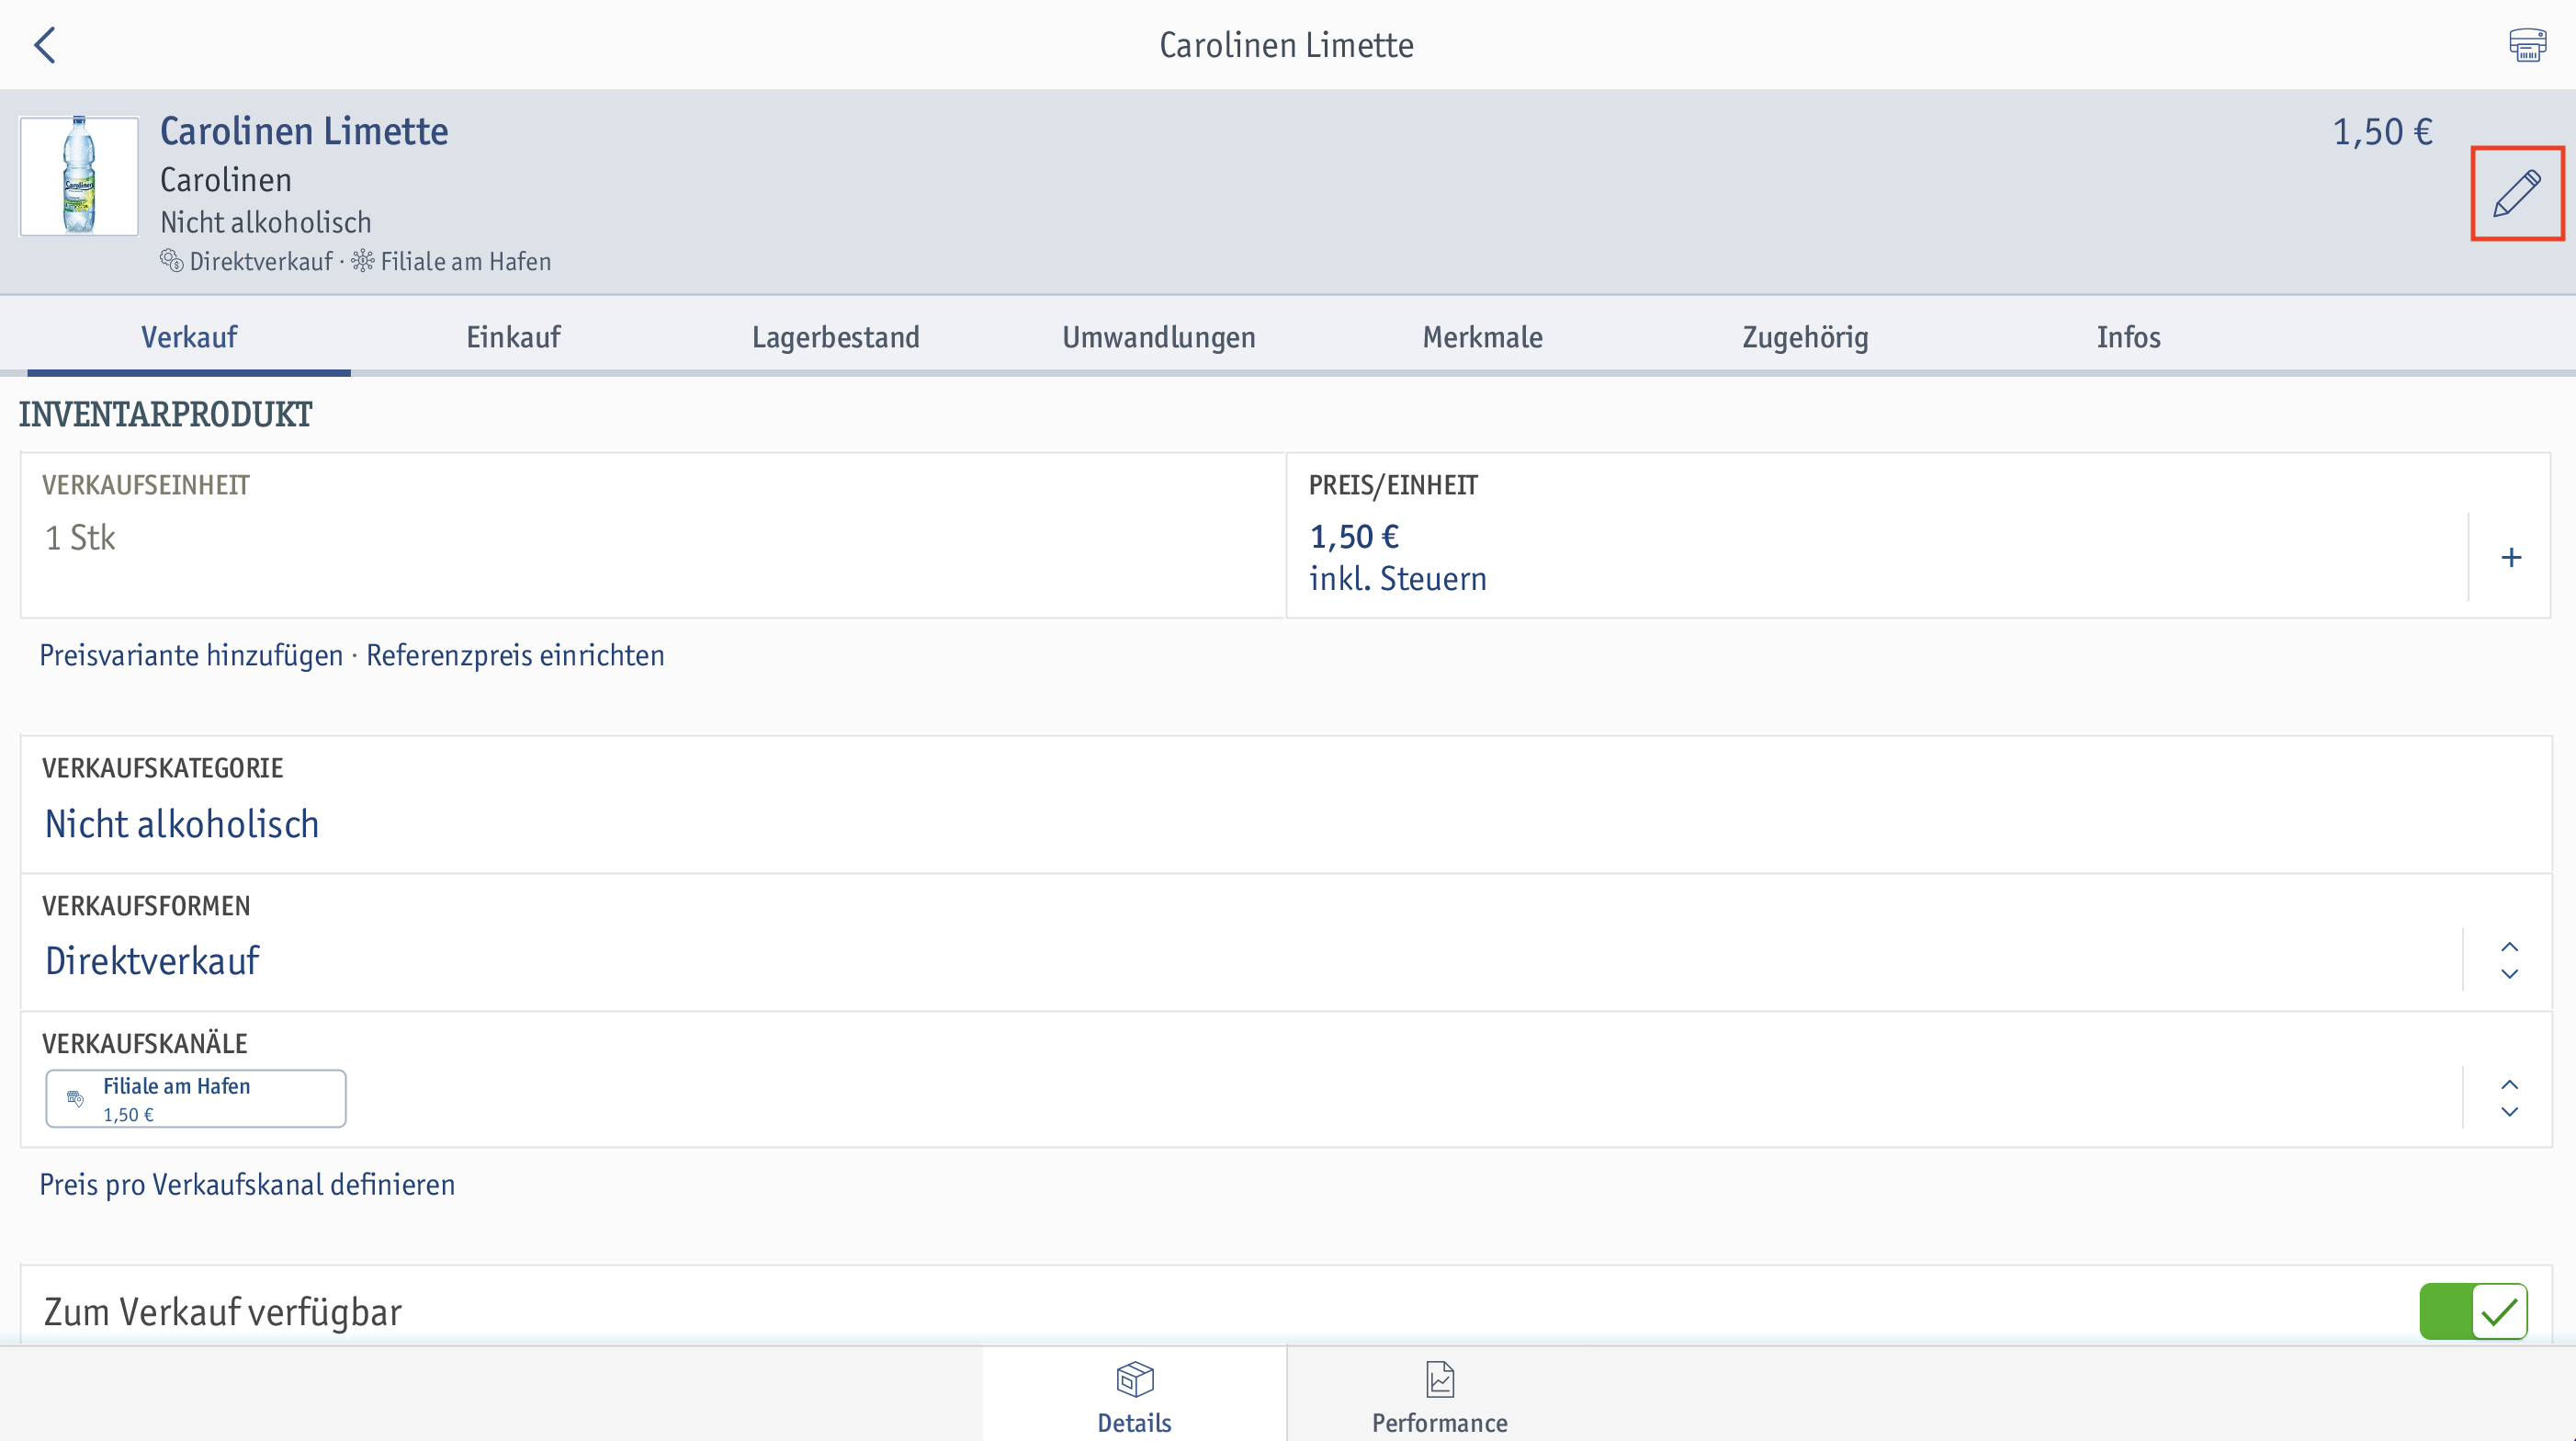Select the Merkmale tab
2576x1441 pixels.
[x=1482, y=337]
